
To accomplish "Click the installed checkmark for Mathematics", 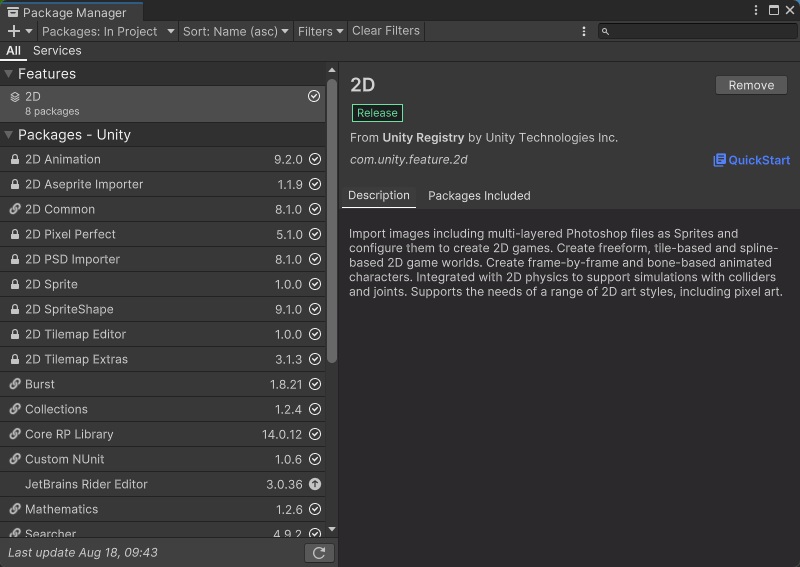I will click(315, 509).
